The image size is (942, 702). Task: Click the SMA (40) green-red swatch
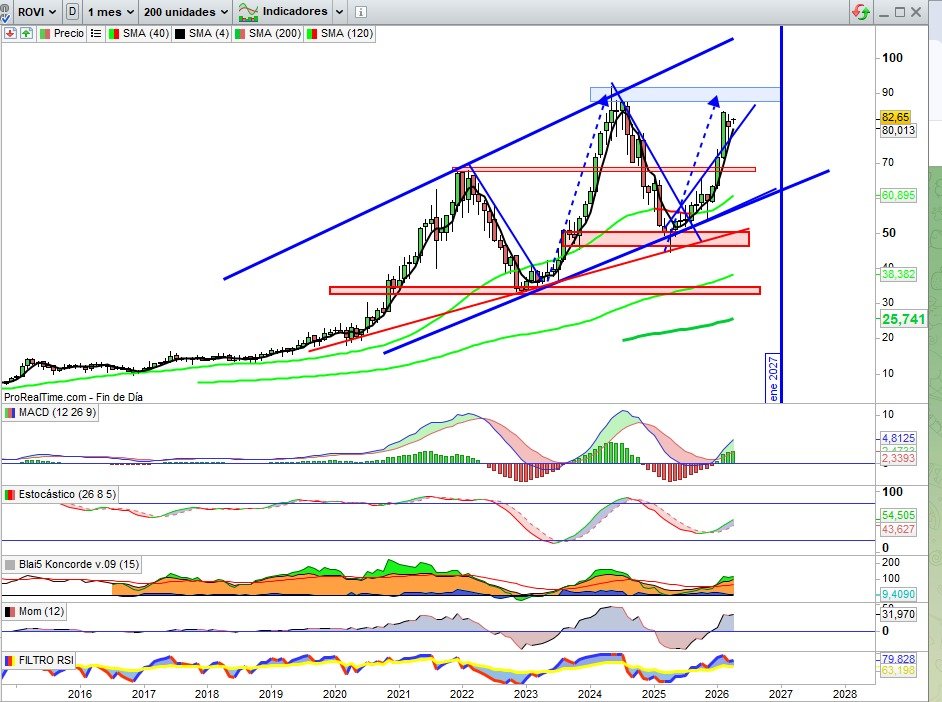point(114,34)
